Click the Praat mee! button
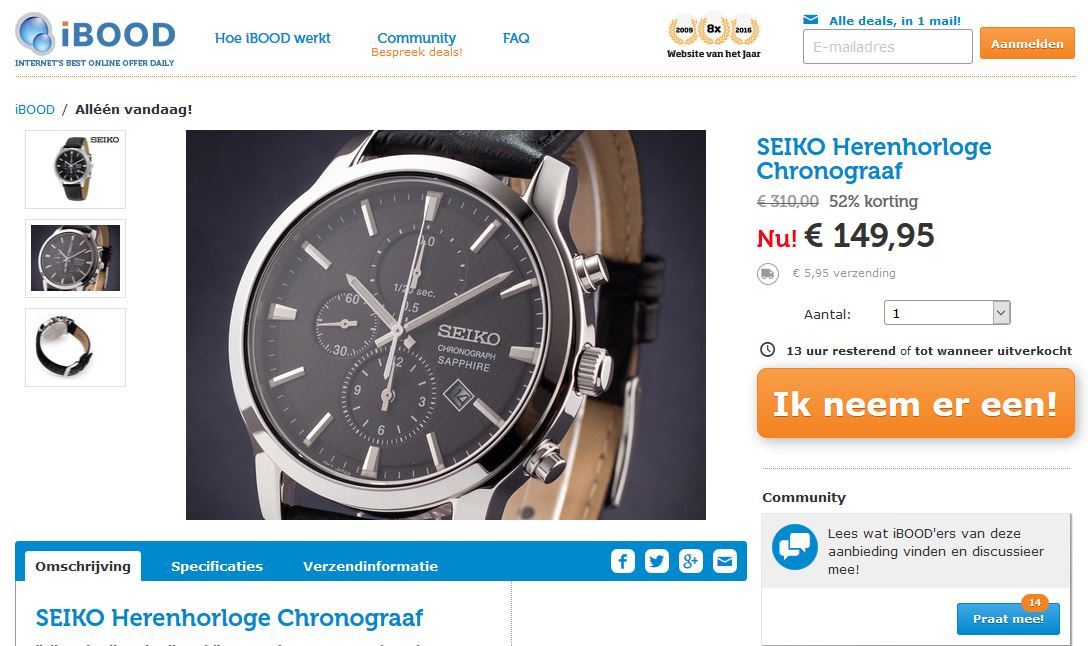The height and width of the screenshot is (646, 1088). pos(1008,618)
